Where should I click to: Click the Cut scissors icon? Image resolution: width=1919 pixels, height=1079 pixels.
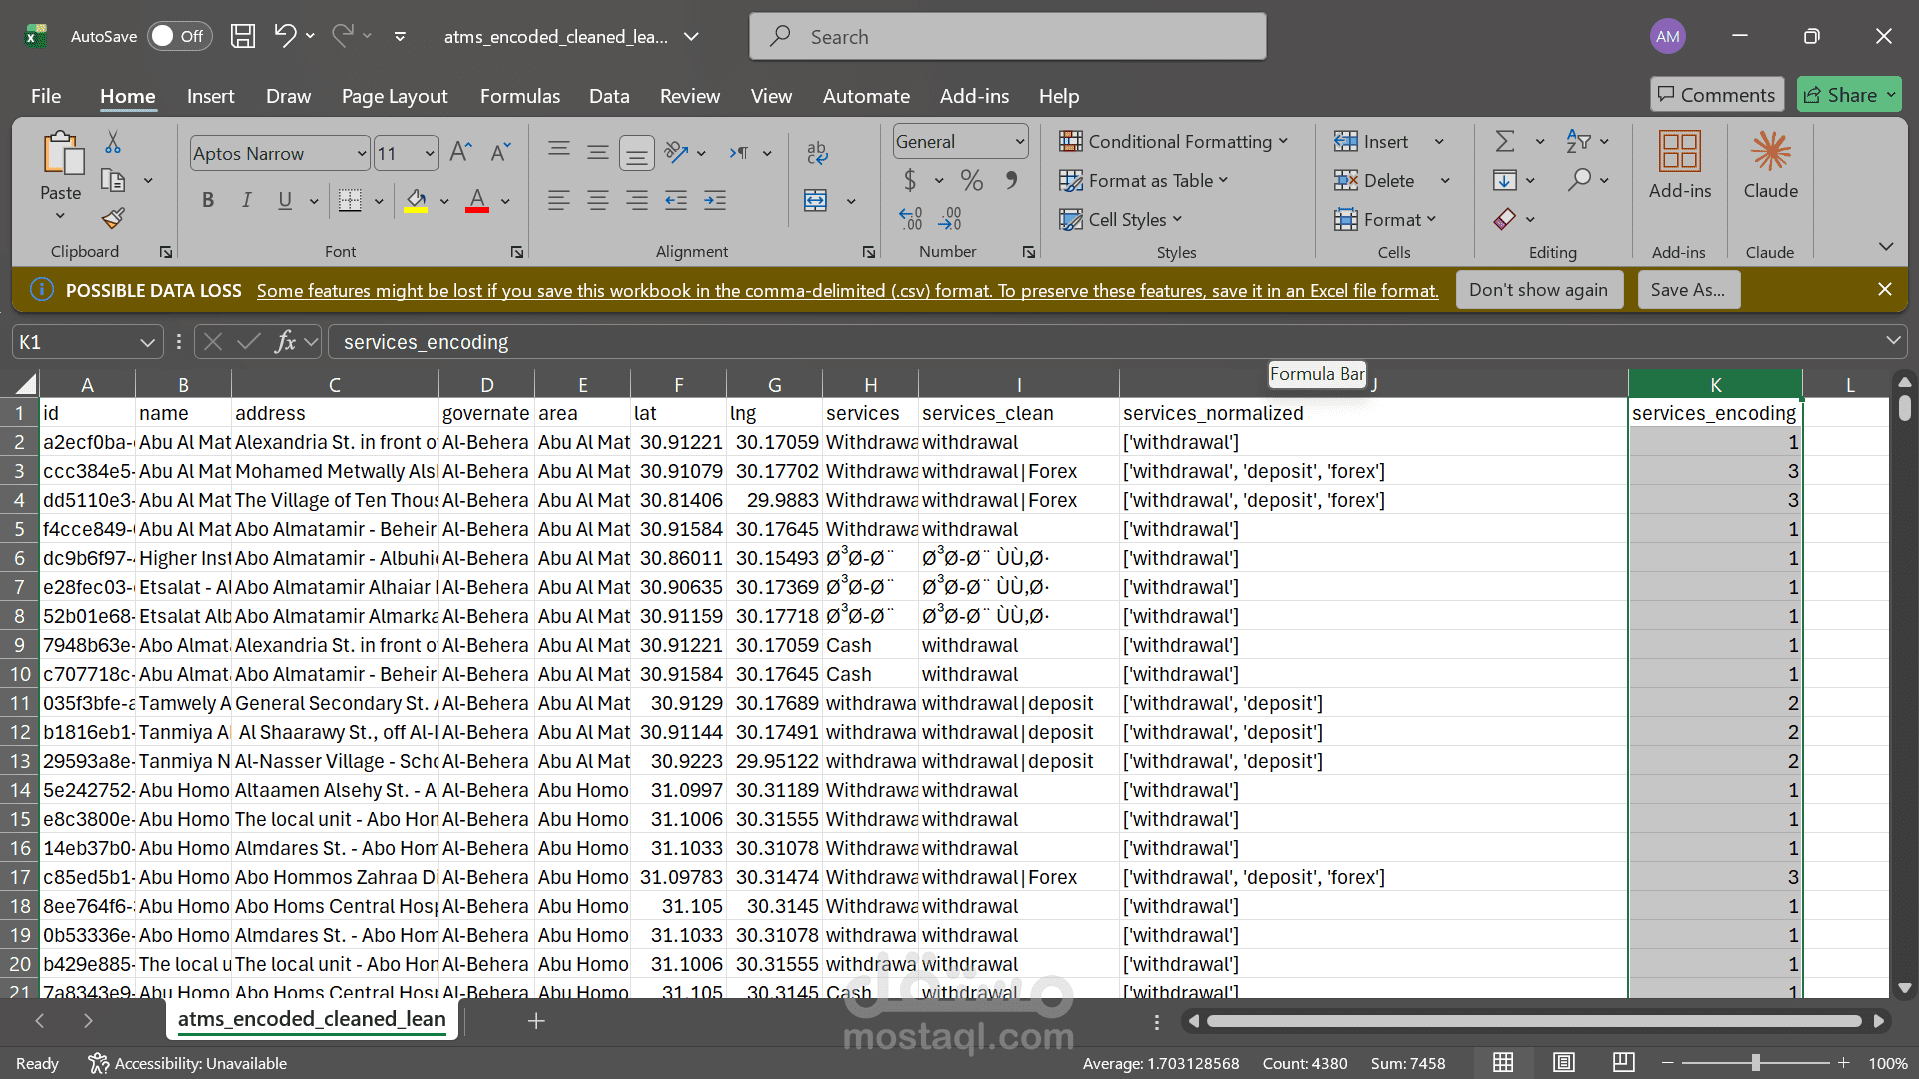coord(113,143)
